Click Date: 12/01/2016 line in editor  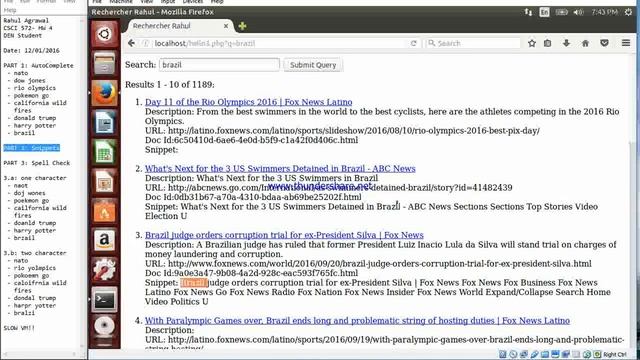point(31,51)
